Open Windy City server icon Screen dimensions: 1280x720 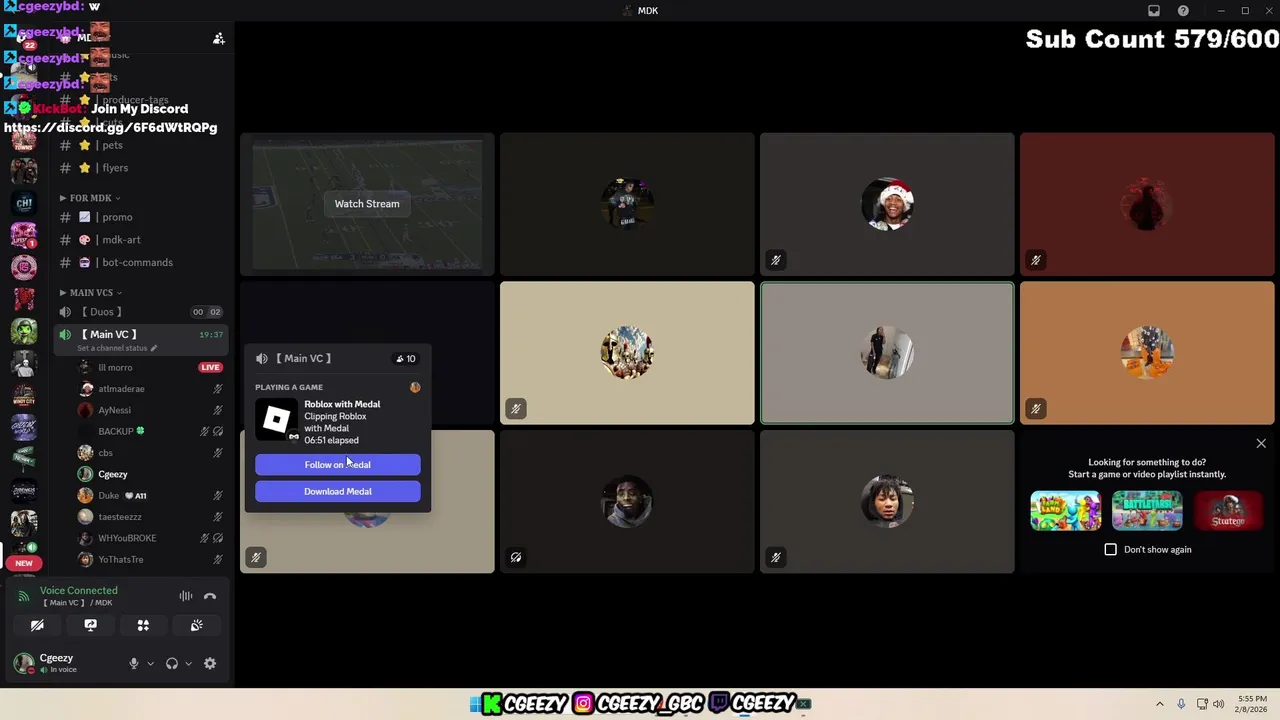pos(24,394)
